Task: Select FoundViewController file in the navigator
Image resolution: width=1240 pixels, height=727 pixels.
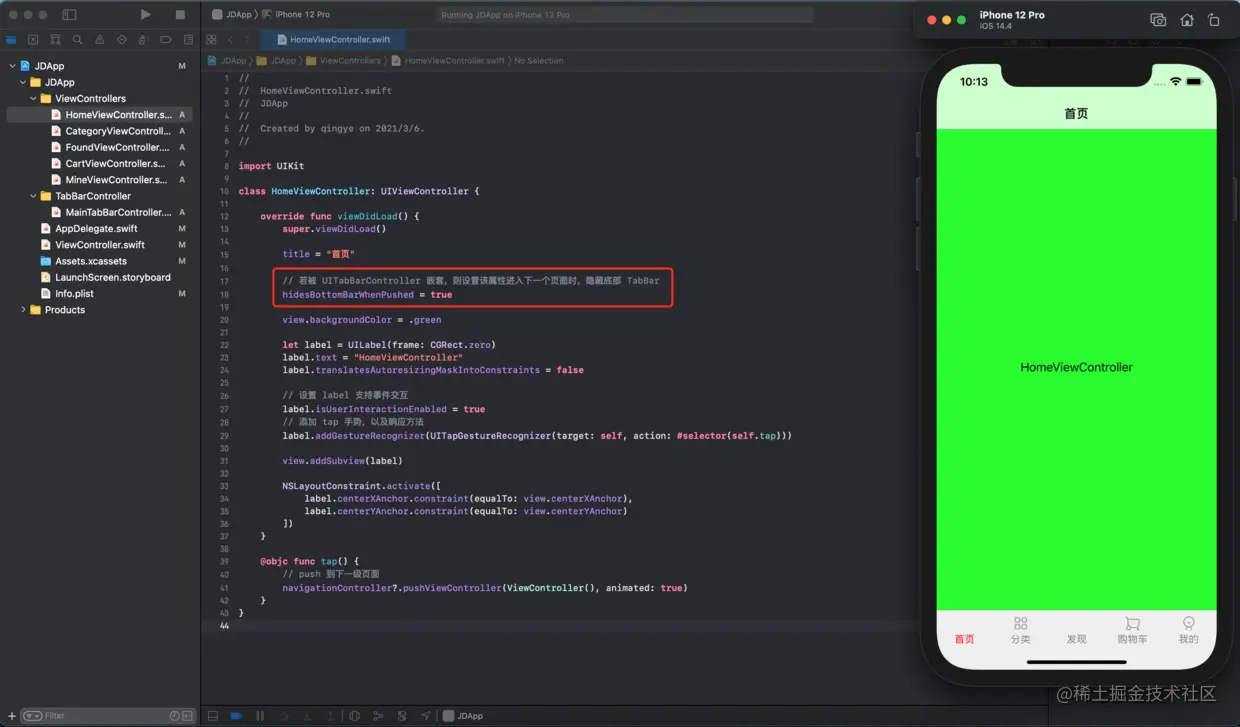Action: tap(100, 147)
